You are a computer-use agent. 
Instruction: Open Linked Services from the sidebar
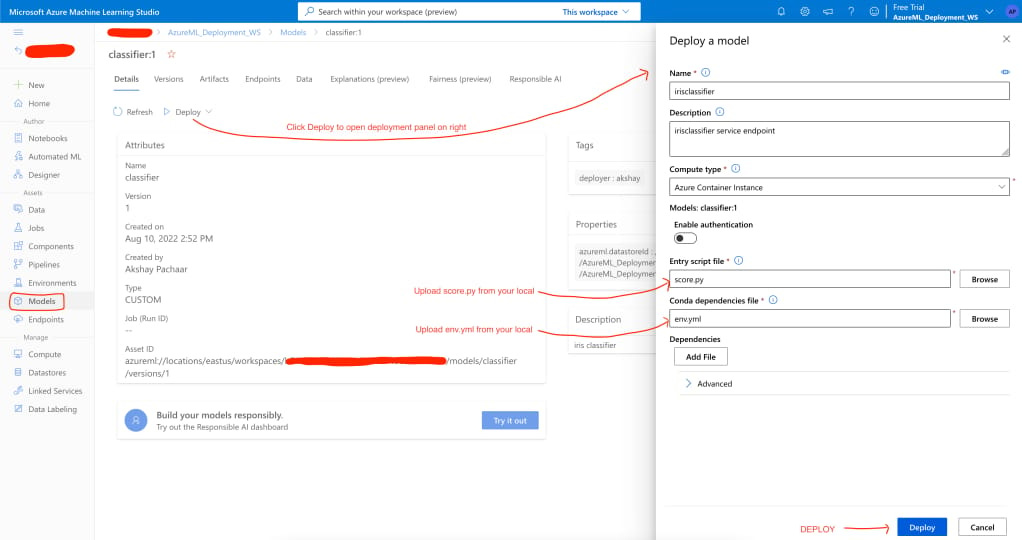click(55, 391)
